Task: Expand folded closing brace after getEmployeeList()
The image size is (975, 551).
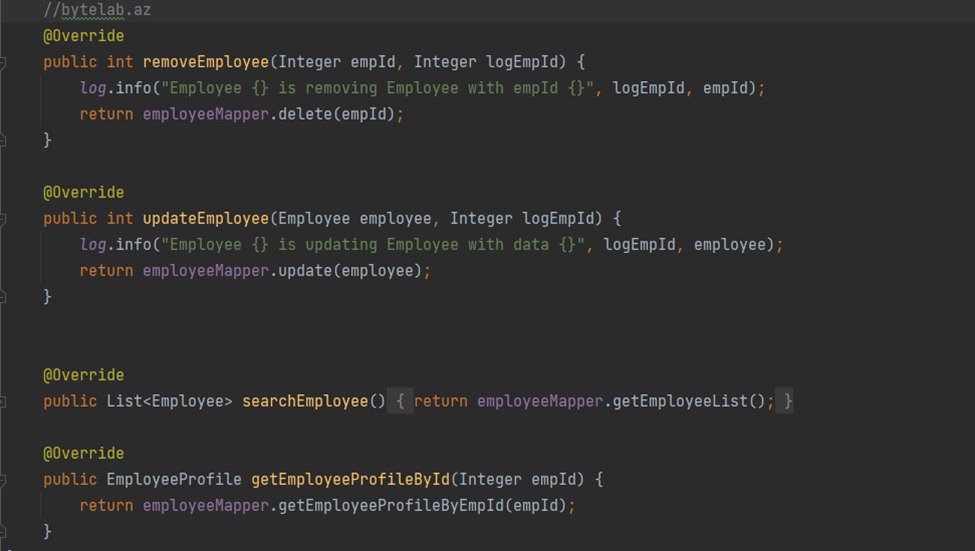Action: pyautogui.click(x=787, y=401)
